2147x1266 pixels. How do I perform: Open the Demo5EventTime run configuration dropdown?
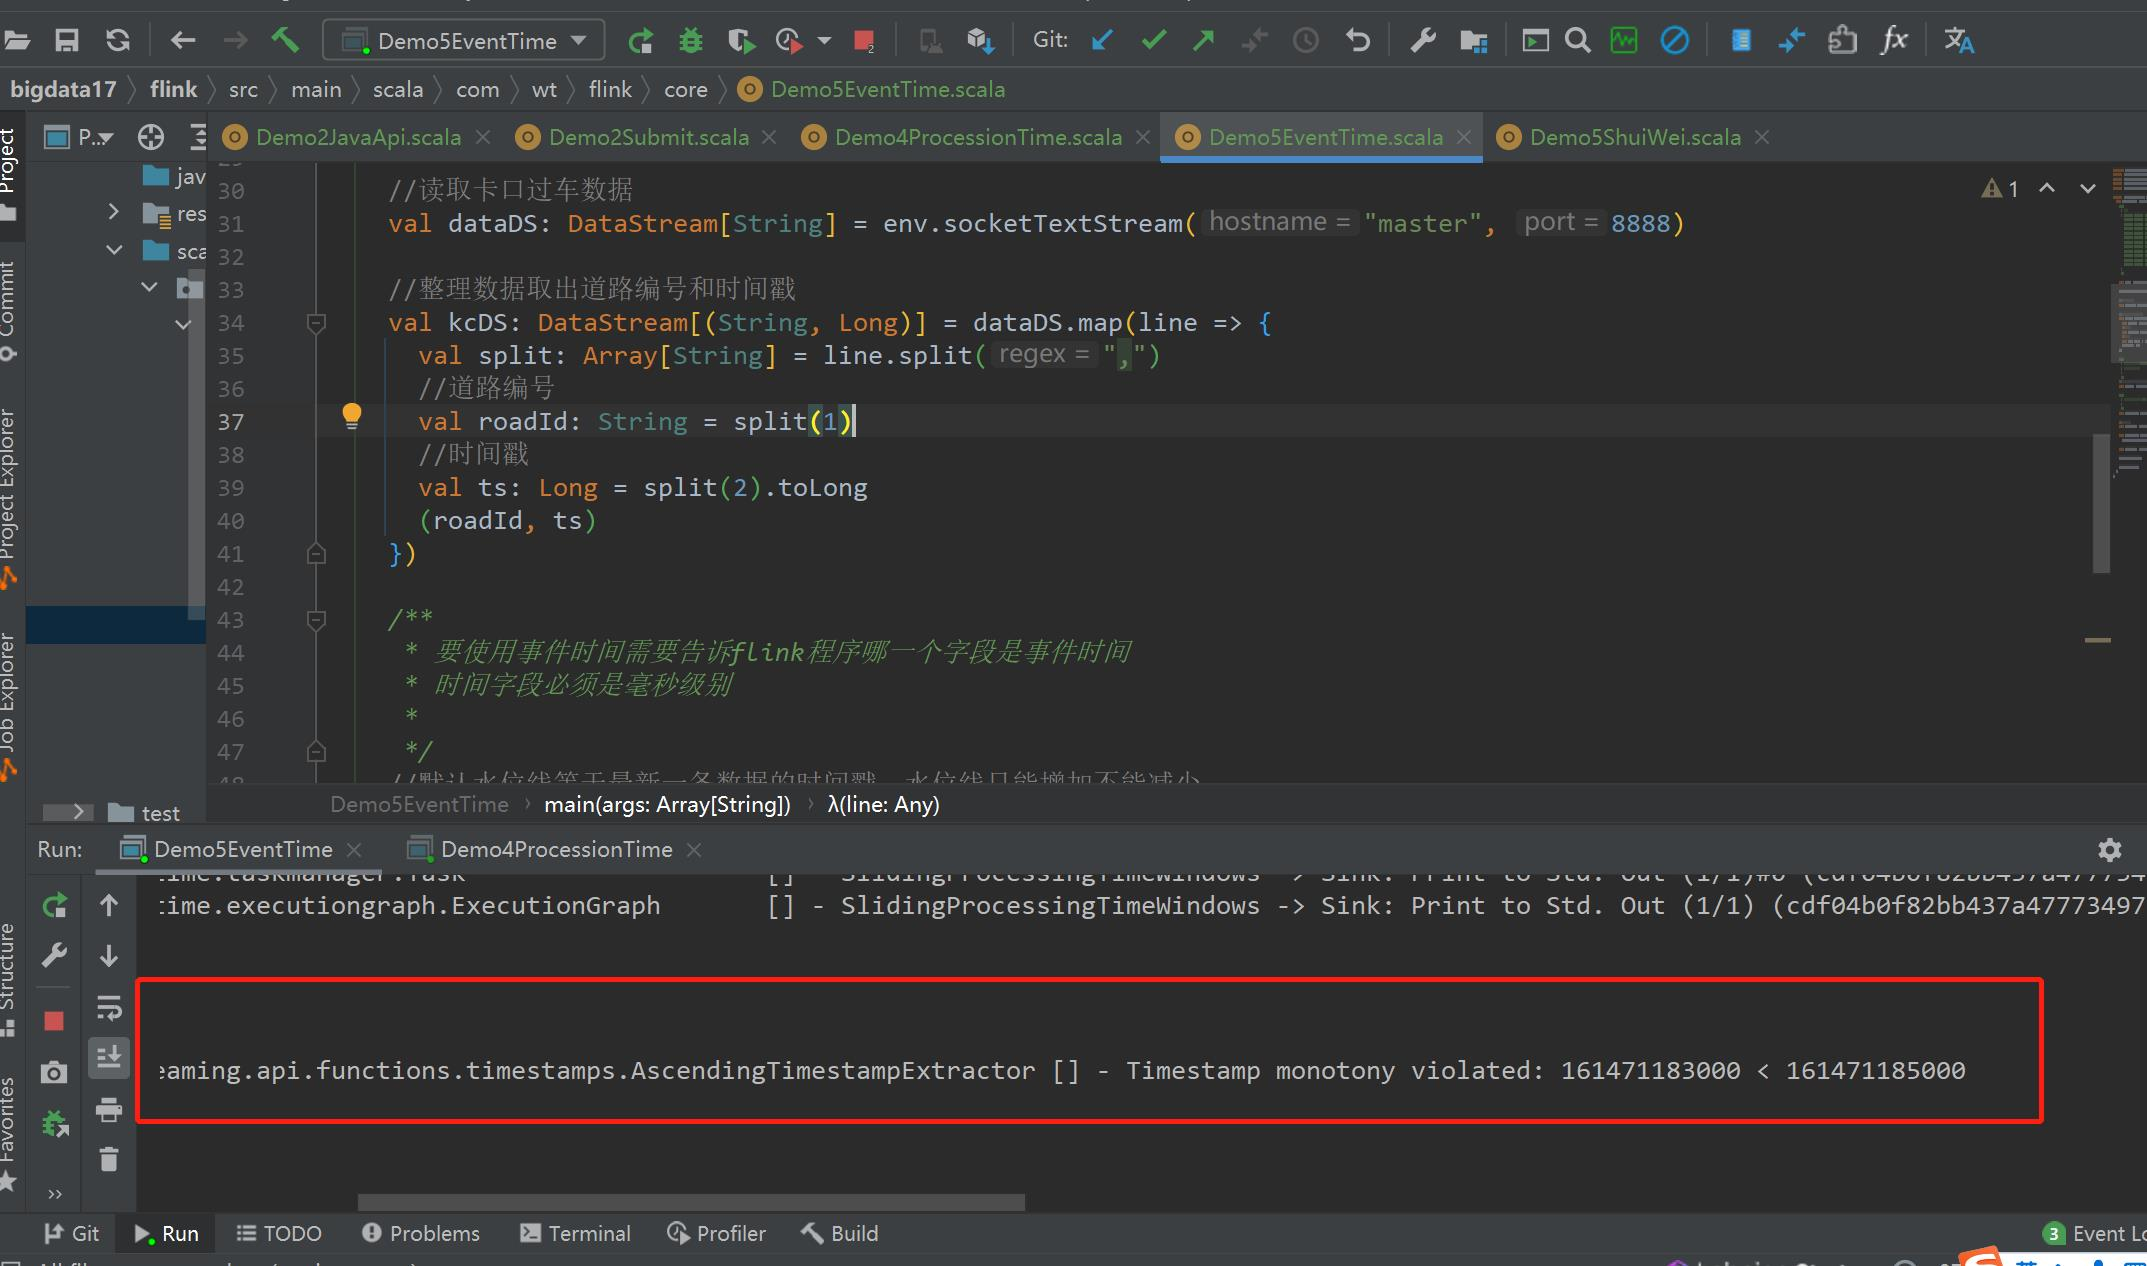[464, 41]
